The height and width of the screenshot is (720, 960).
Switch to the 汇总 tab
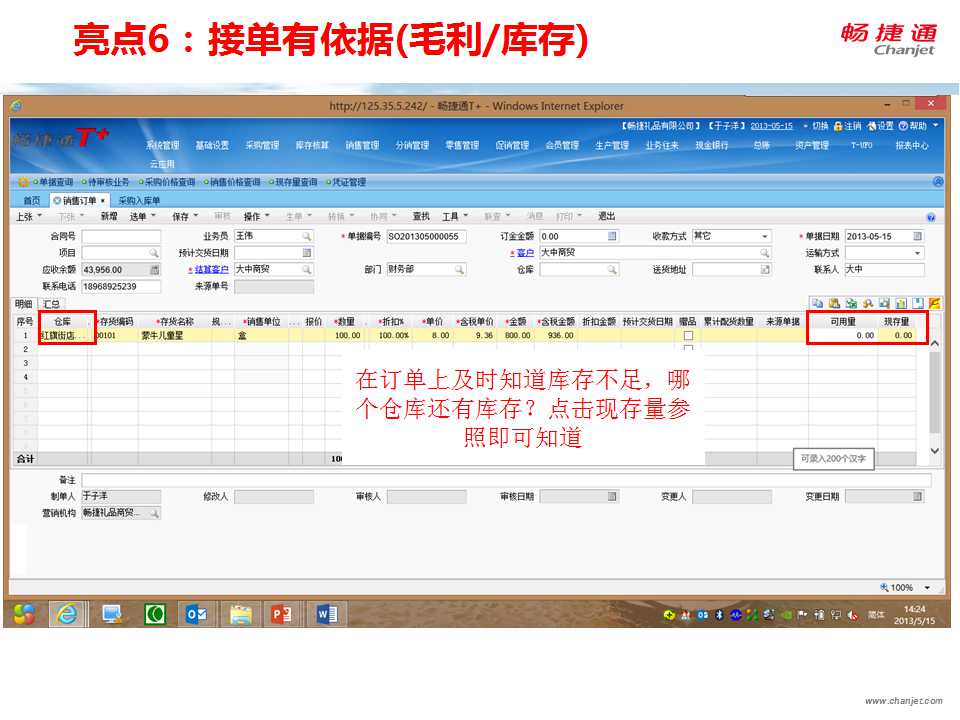pyautogui.click(x=51, y=303)
